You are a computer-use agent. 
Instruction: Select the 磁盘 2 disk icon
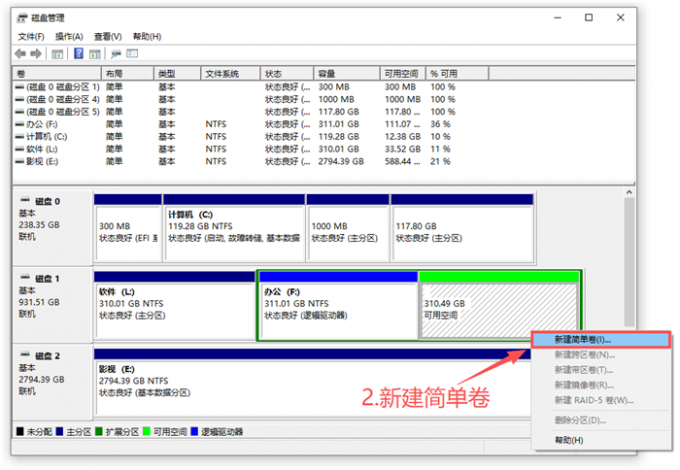[x=25, y=355]
